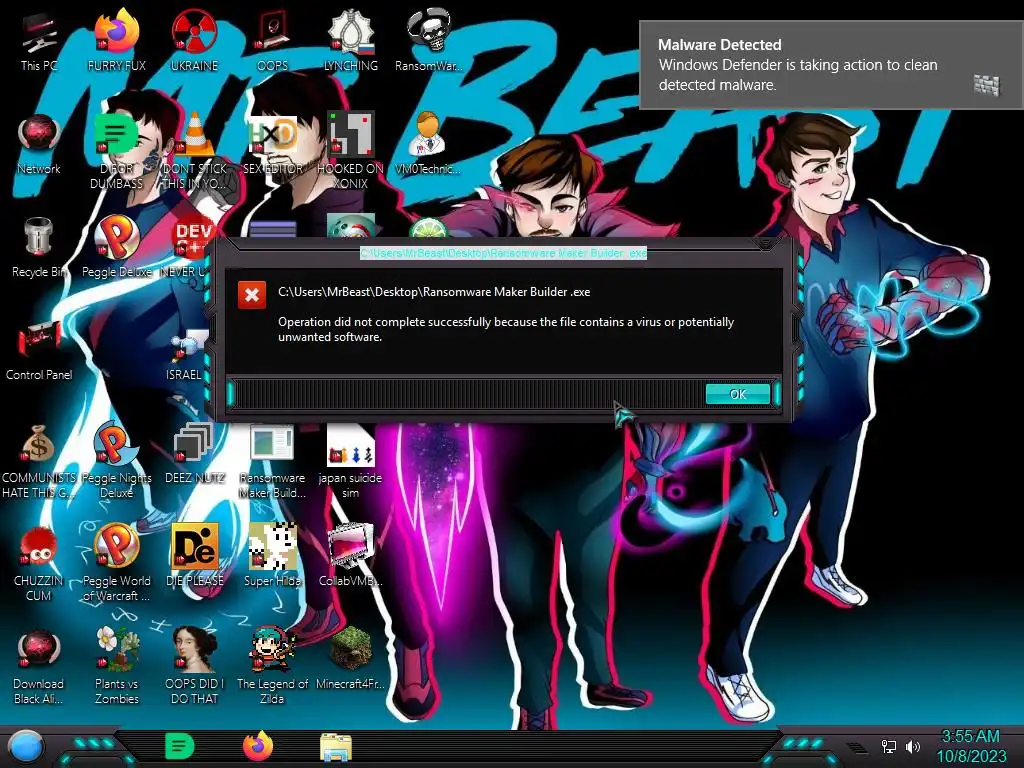Screen dimensions: 1024x768
Task: Click the Malware Detected notification
Action: [x=831, y=65]
